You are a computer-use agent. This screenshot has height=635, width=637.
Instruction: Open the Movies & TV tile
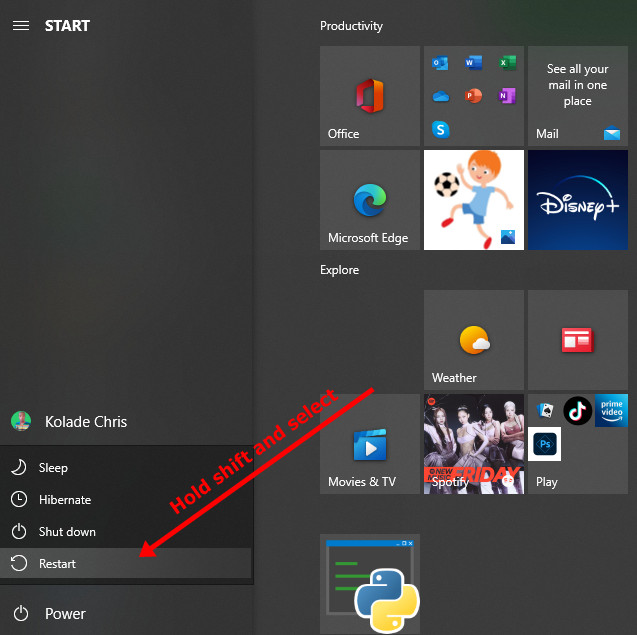point(370,444)
